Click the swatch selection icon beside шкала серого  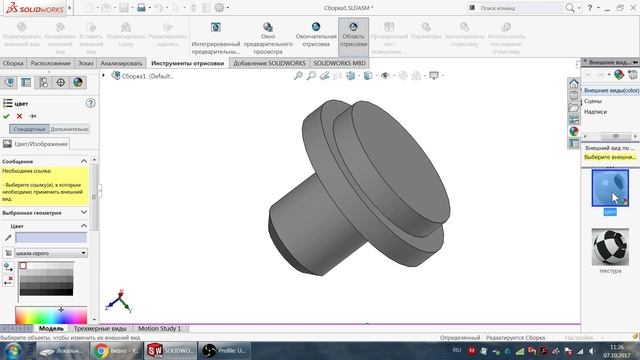(8, 253)
